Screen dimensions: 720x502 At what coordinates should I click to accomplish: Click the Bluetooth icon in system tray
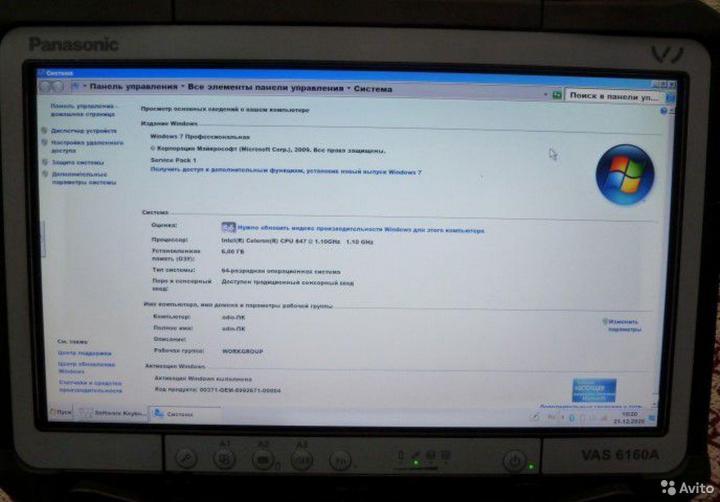click(572, 418)
